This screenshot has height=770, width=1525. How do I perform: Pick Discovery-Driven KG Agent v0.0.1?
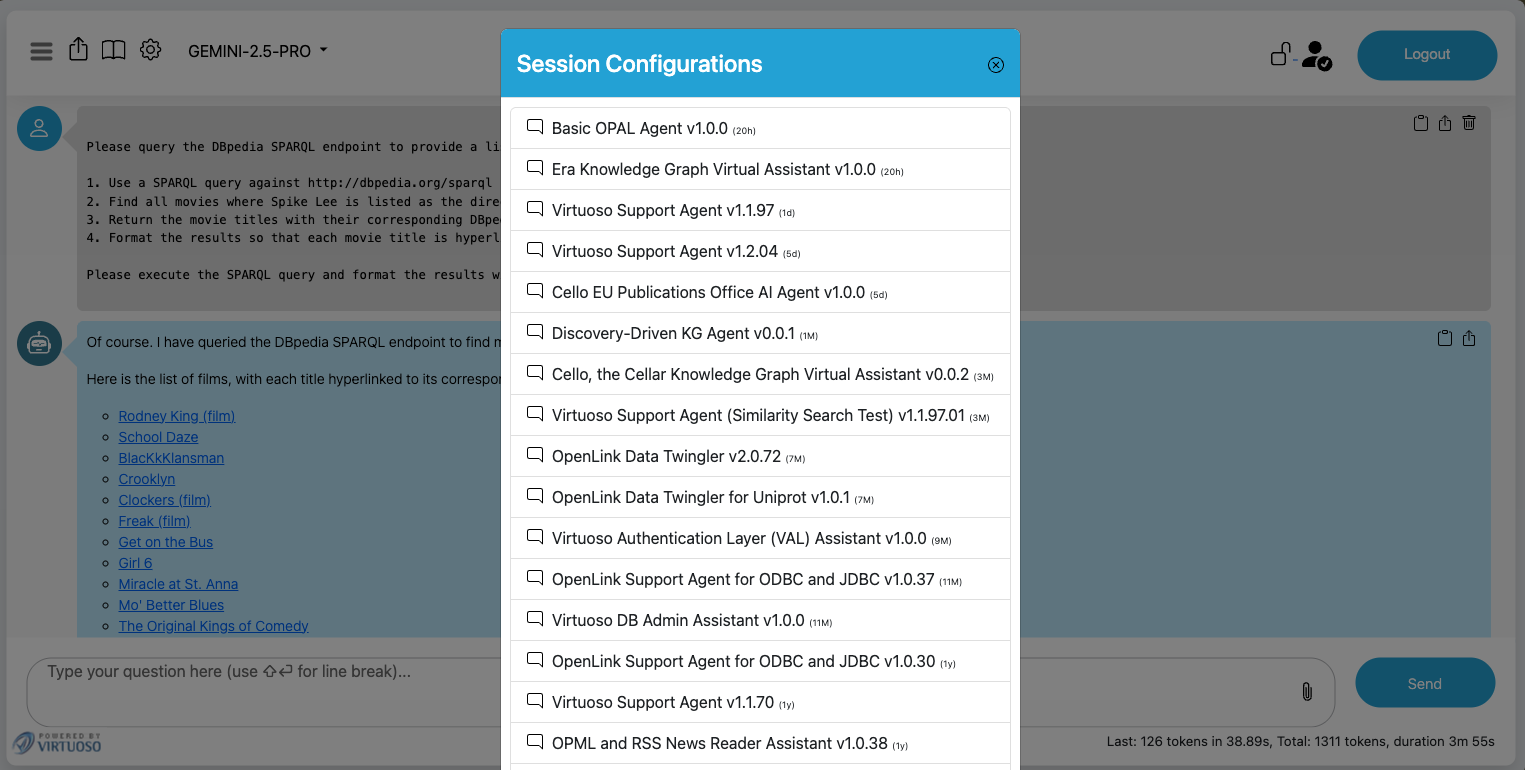coord(672,334)
